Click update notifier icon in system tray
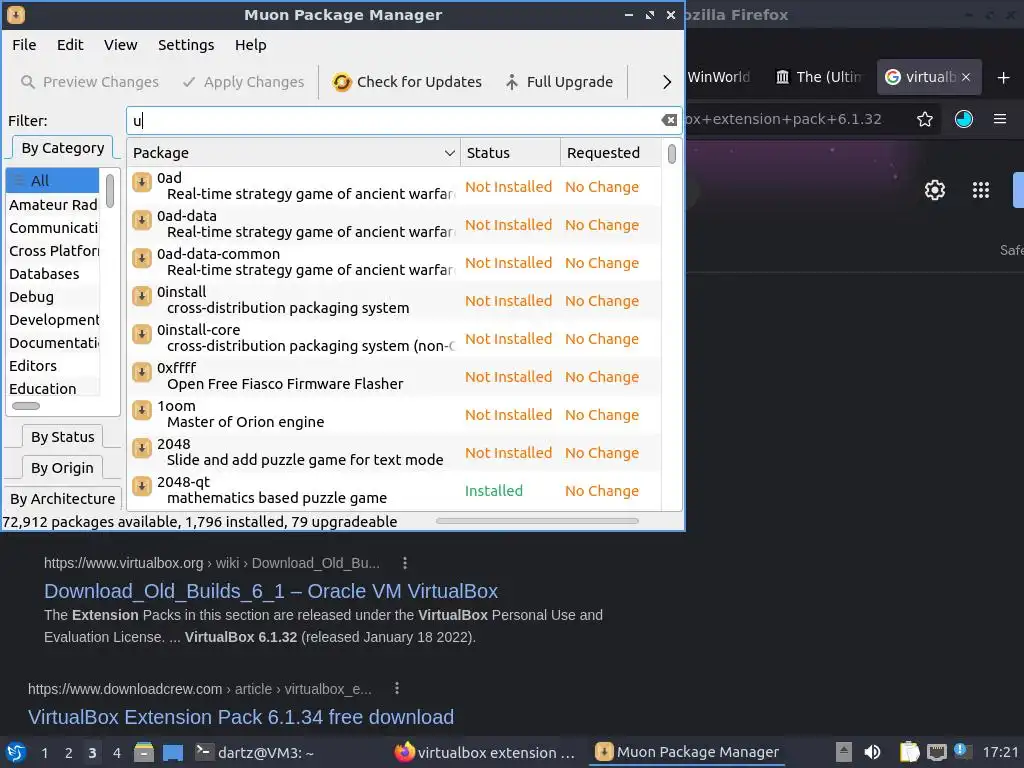 click(962, 751)
